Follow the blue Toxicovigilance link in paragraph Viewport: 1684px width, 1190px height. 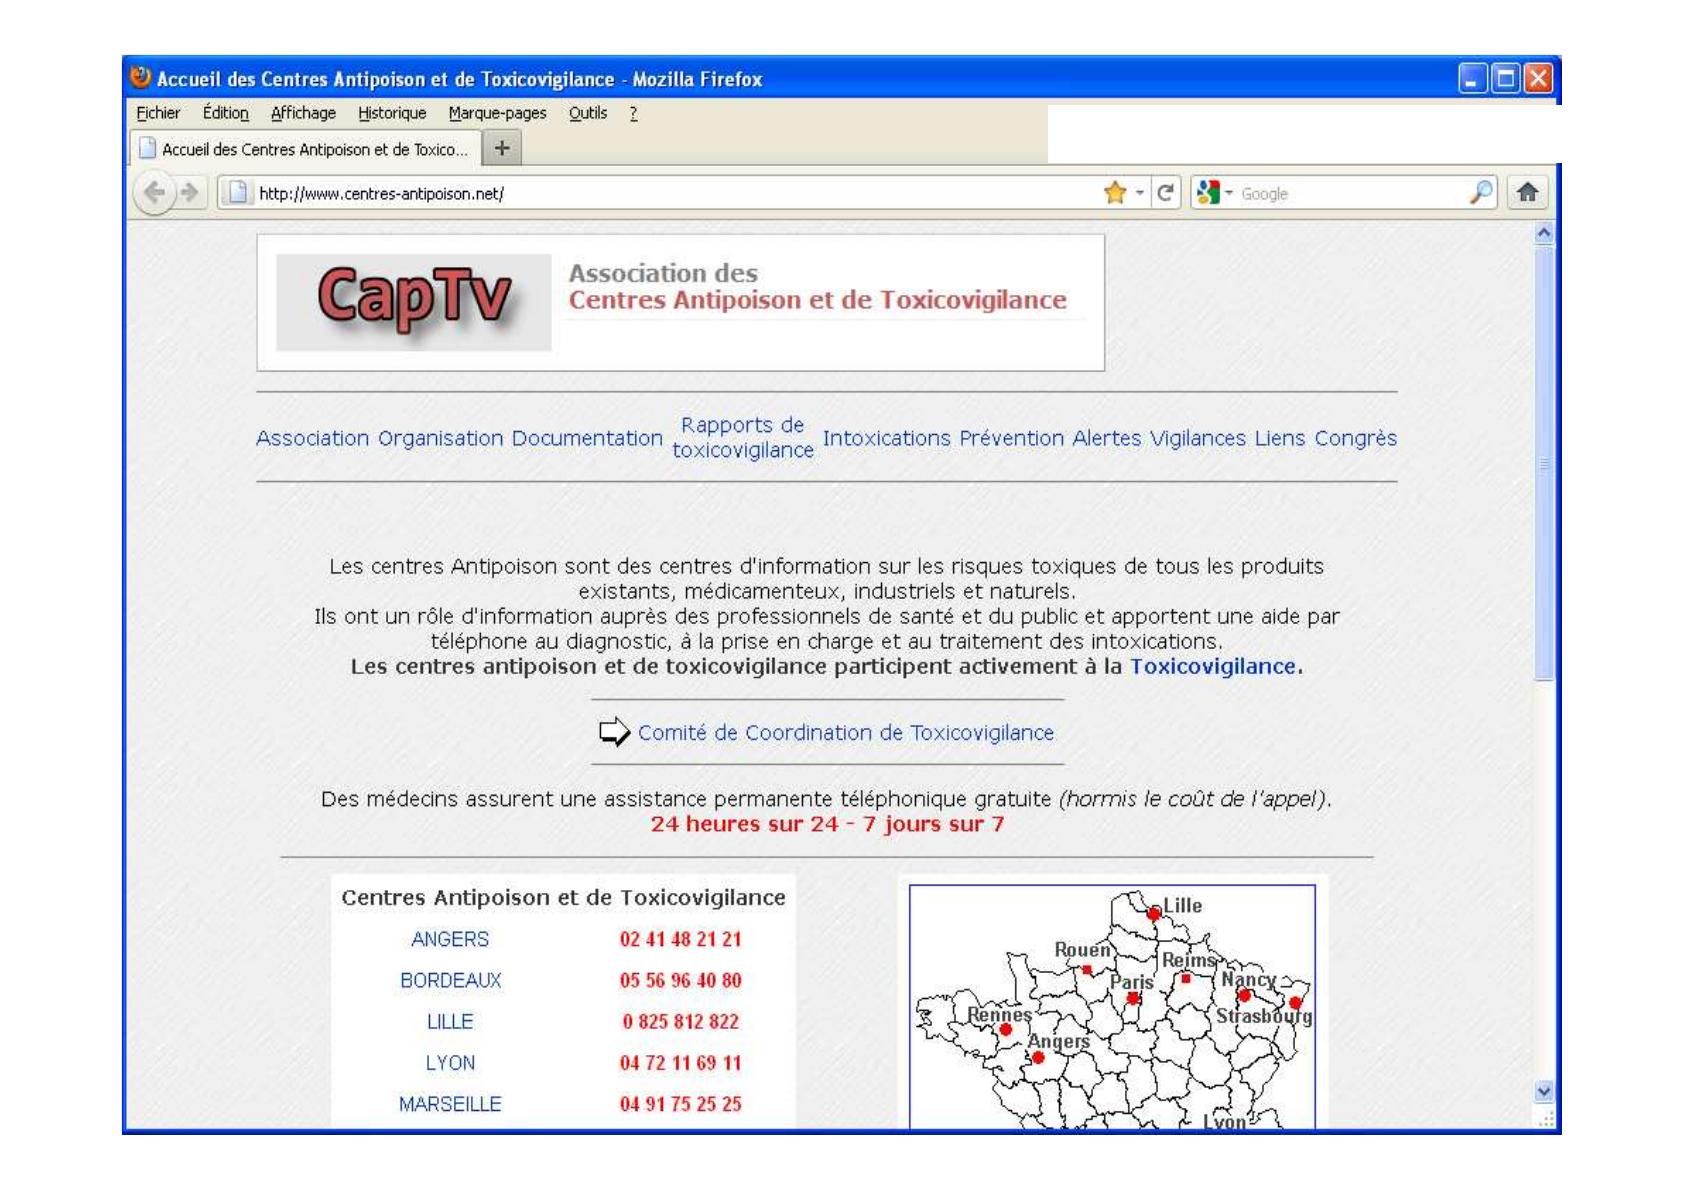click(x=1213, y=667)
